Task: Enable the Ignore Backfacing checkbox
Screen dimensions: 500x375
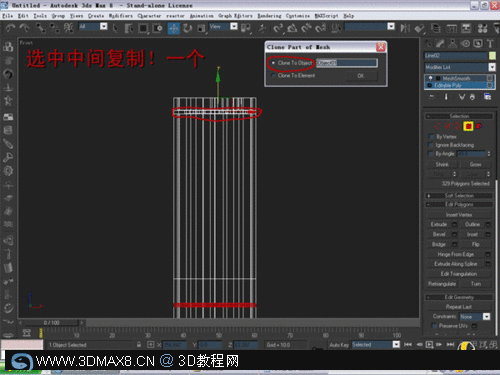Action: point(432,145)
